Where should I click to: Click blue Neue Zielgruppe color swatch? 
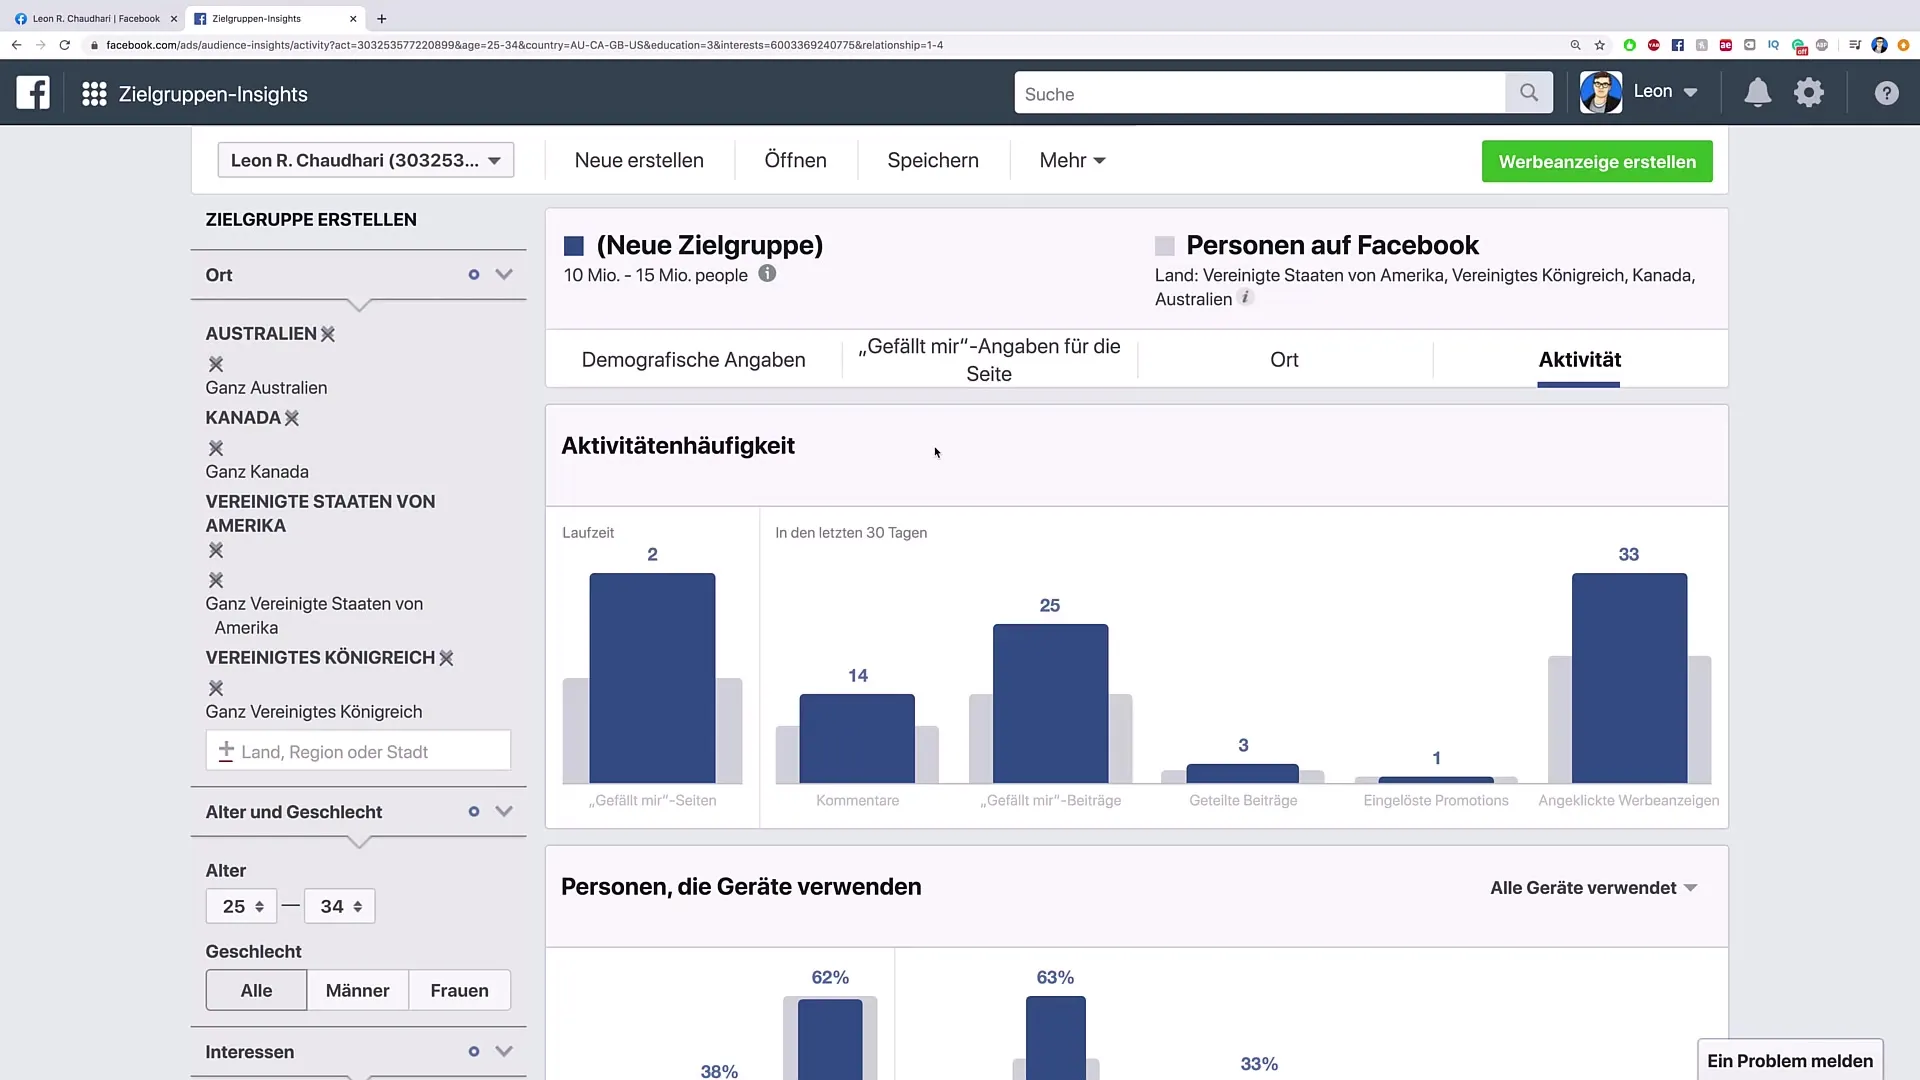tap(574, 246)
